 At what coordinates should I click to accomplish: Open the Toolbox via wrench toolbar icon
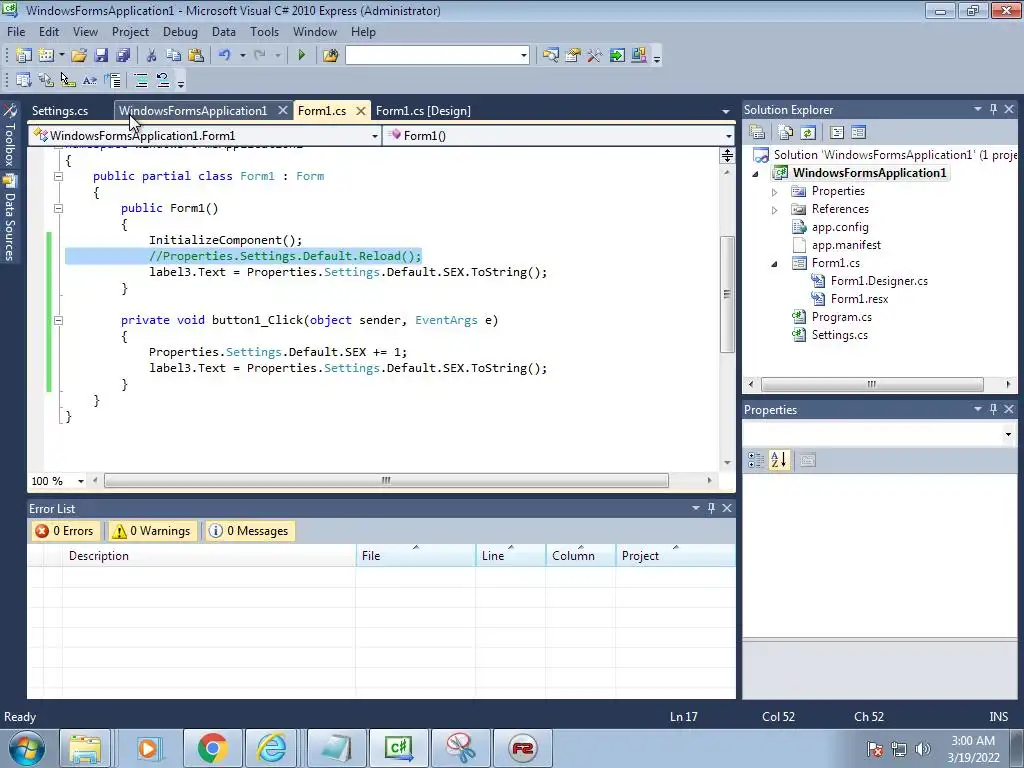pos(594,56)
